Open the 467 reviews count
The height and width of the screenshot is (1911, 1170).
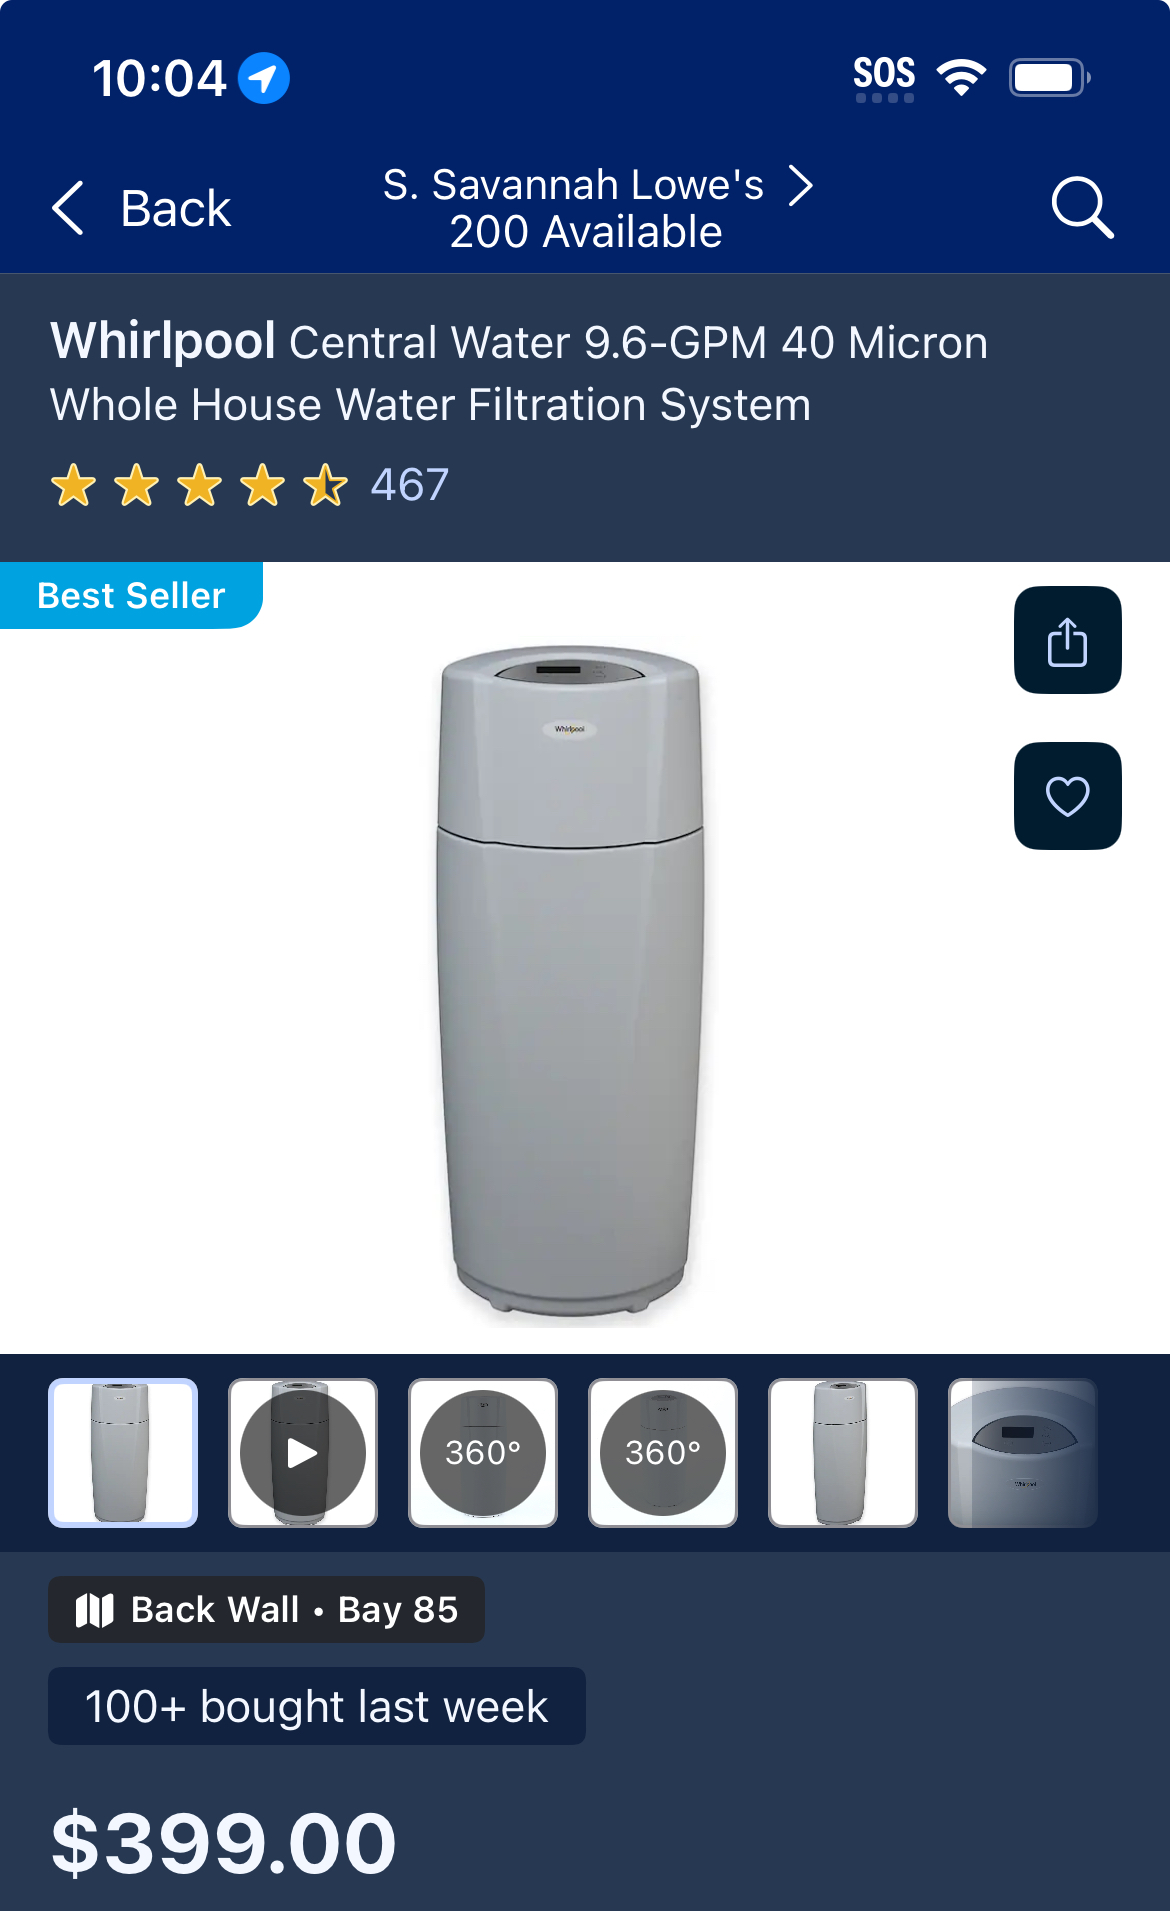pos(410,485)
